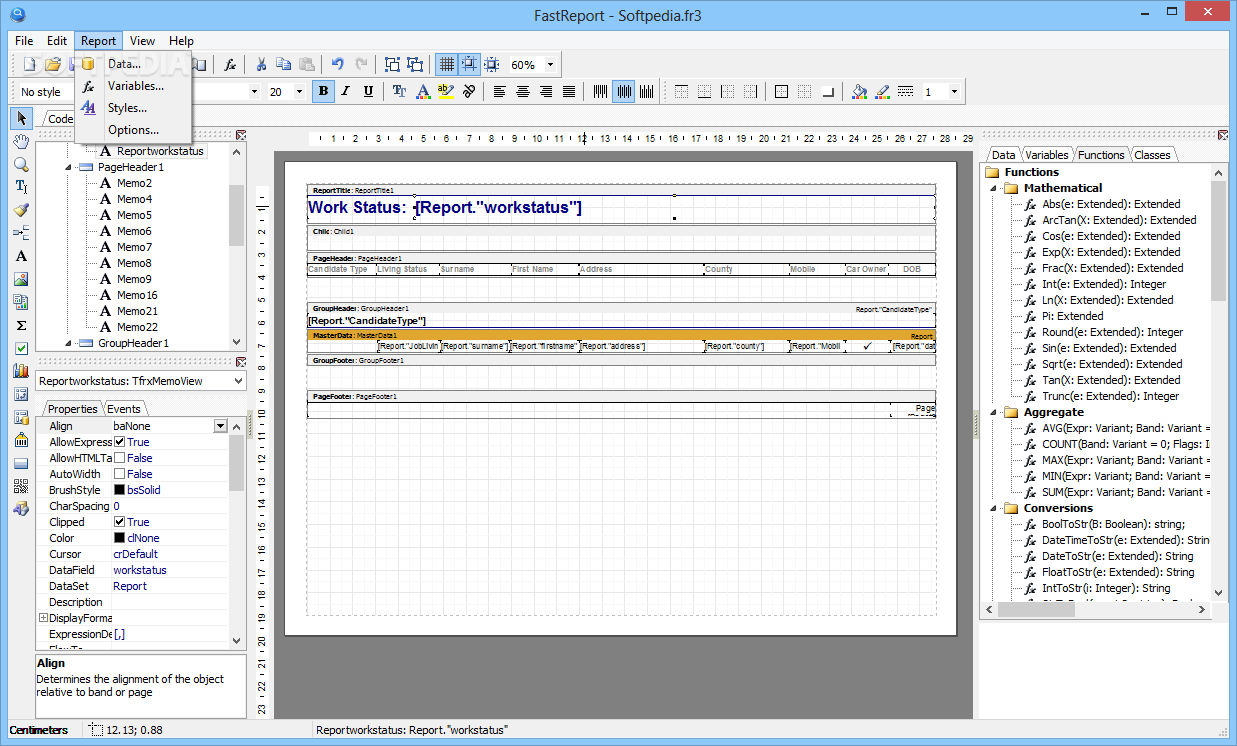Pick the fill background color bucket

pyautogui.click(x=860, y=92)
